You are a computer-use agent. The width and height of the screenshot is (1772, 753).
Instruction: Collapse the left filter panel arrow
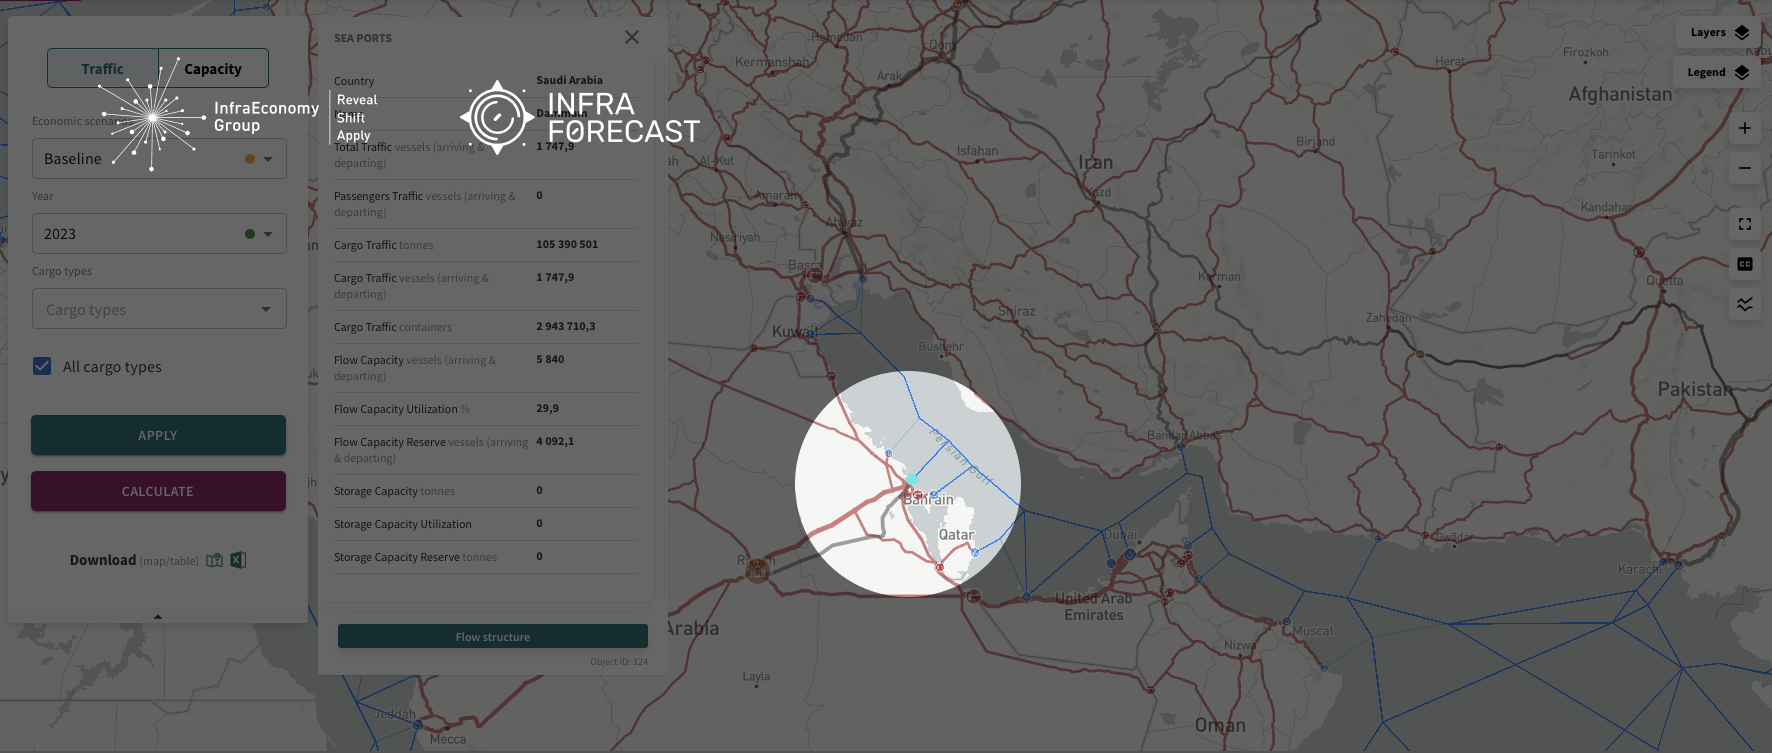pyautogui.click(x=158, y=616)
